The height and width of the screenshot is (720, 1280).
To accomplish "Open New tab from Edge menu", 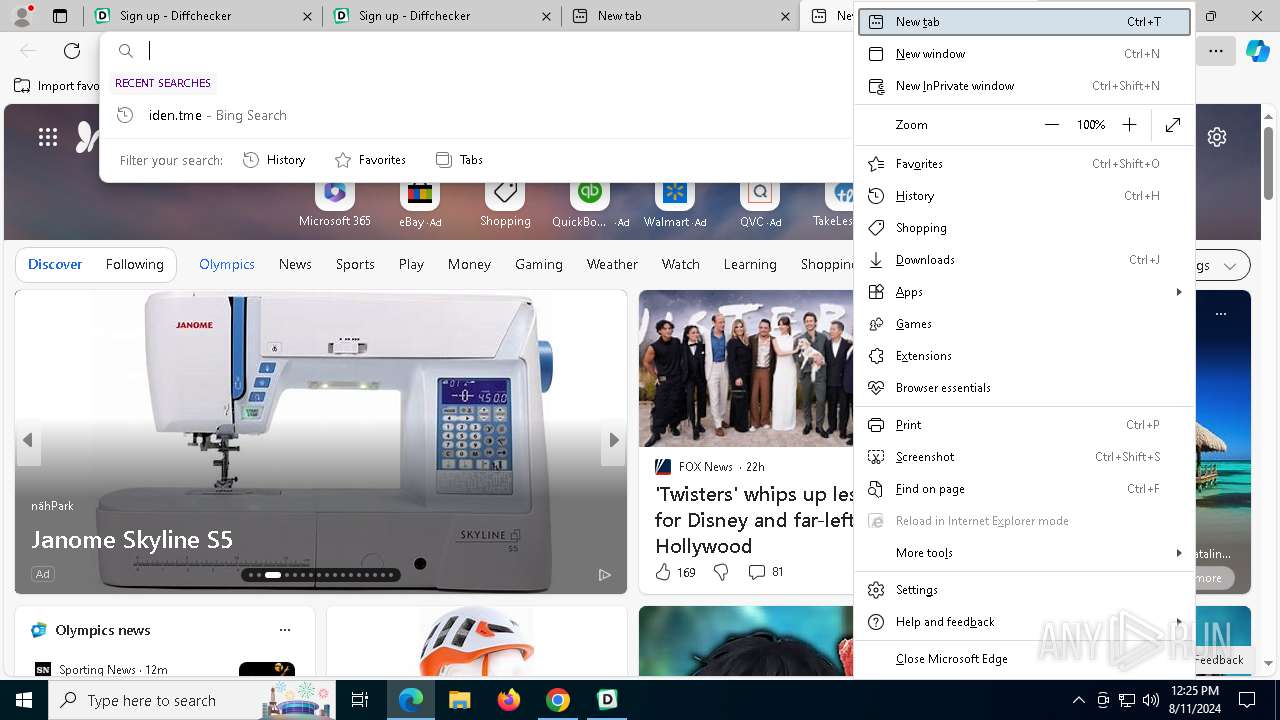I will coord(1025,22).
